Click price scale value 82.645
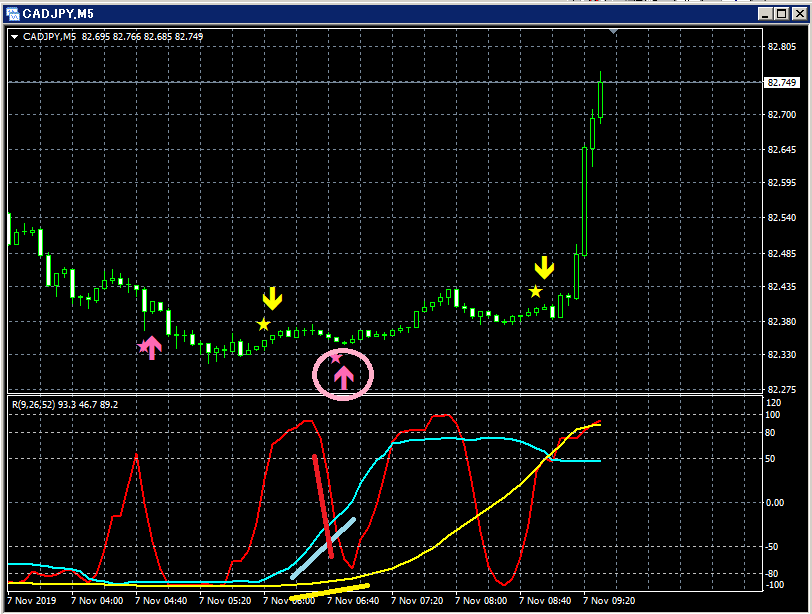The height and width of the screenshot is (614, 812). coord(782,150)
